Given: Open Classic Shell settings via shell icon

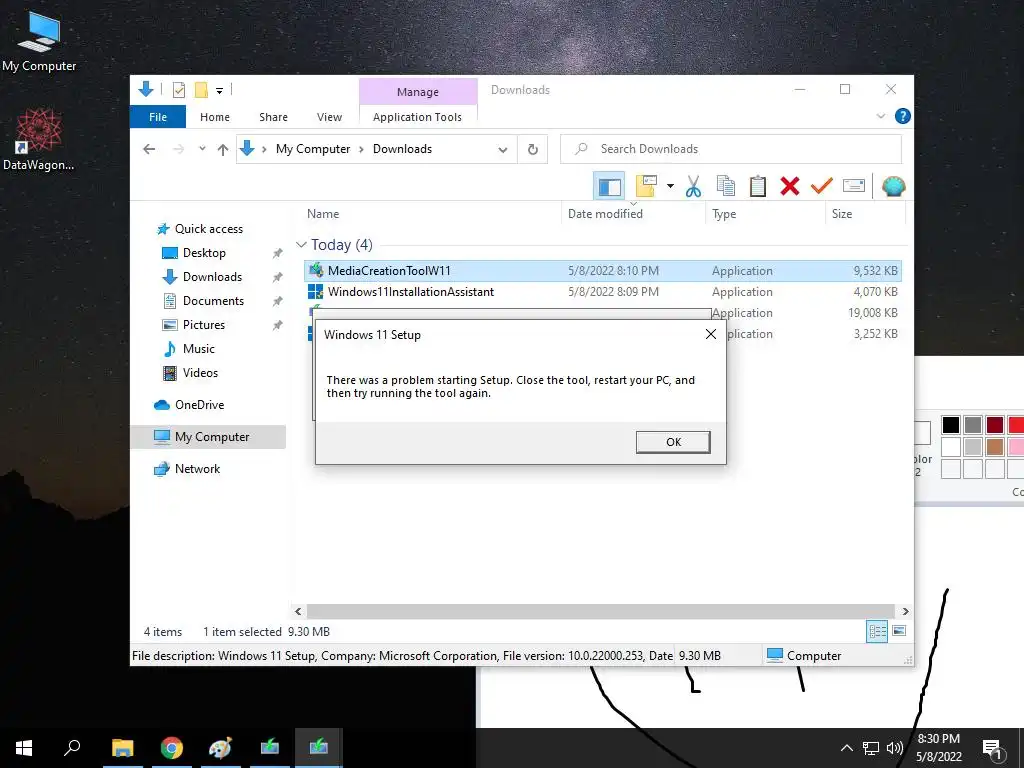Looking at the screenshot, I should pos(893,187).
